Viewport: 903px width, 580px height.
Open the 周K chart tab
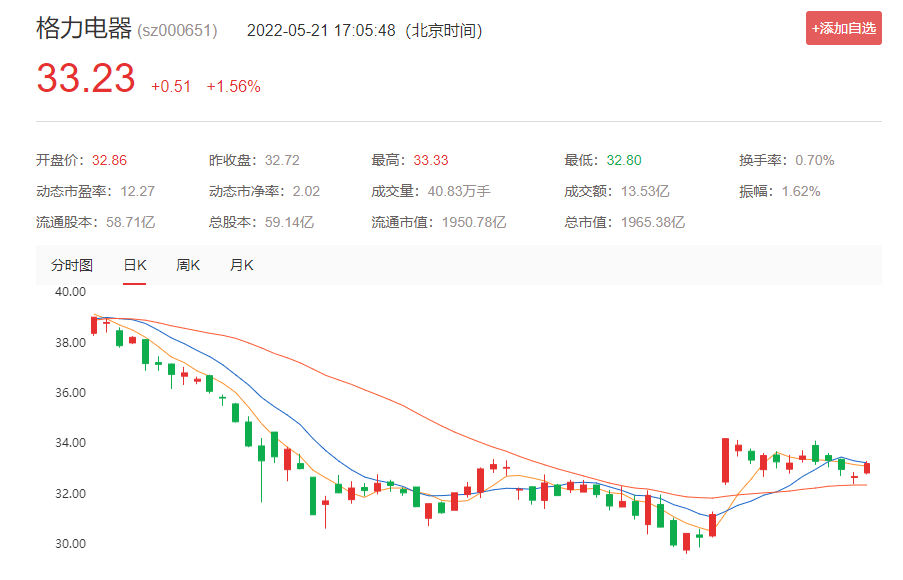[x=188, y=265]
